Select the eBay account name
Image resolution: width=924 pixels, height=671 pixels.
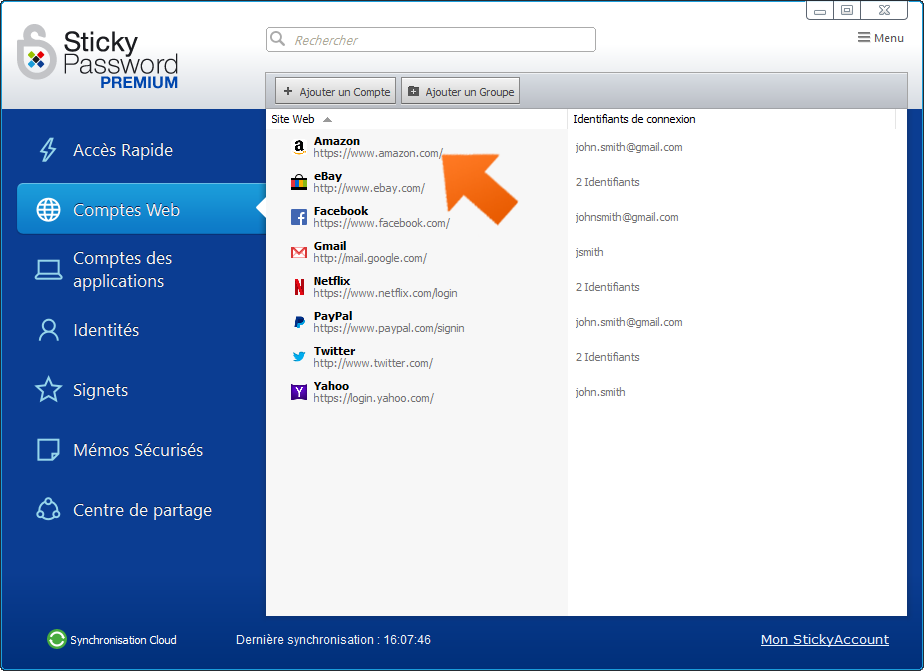tap(328, 176)
